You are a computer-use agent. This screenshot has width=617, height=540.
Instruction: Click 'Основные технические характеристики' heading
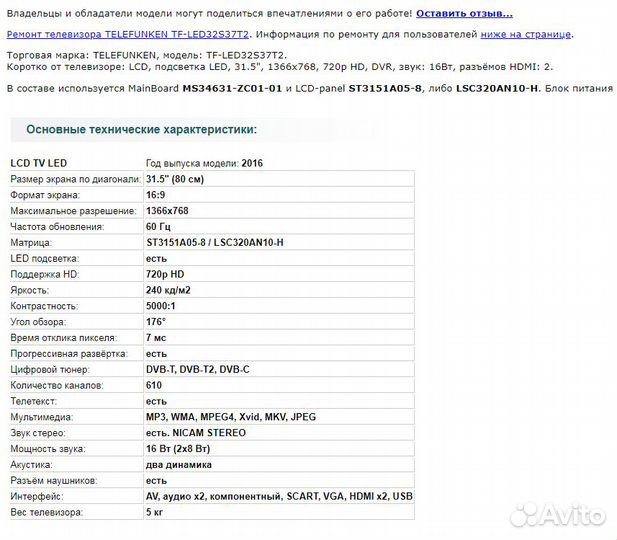[x=141, y=130]
